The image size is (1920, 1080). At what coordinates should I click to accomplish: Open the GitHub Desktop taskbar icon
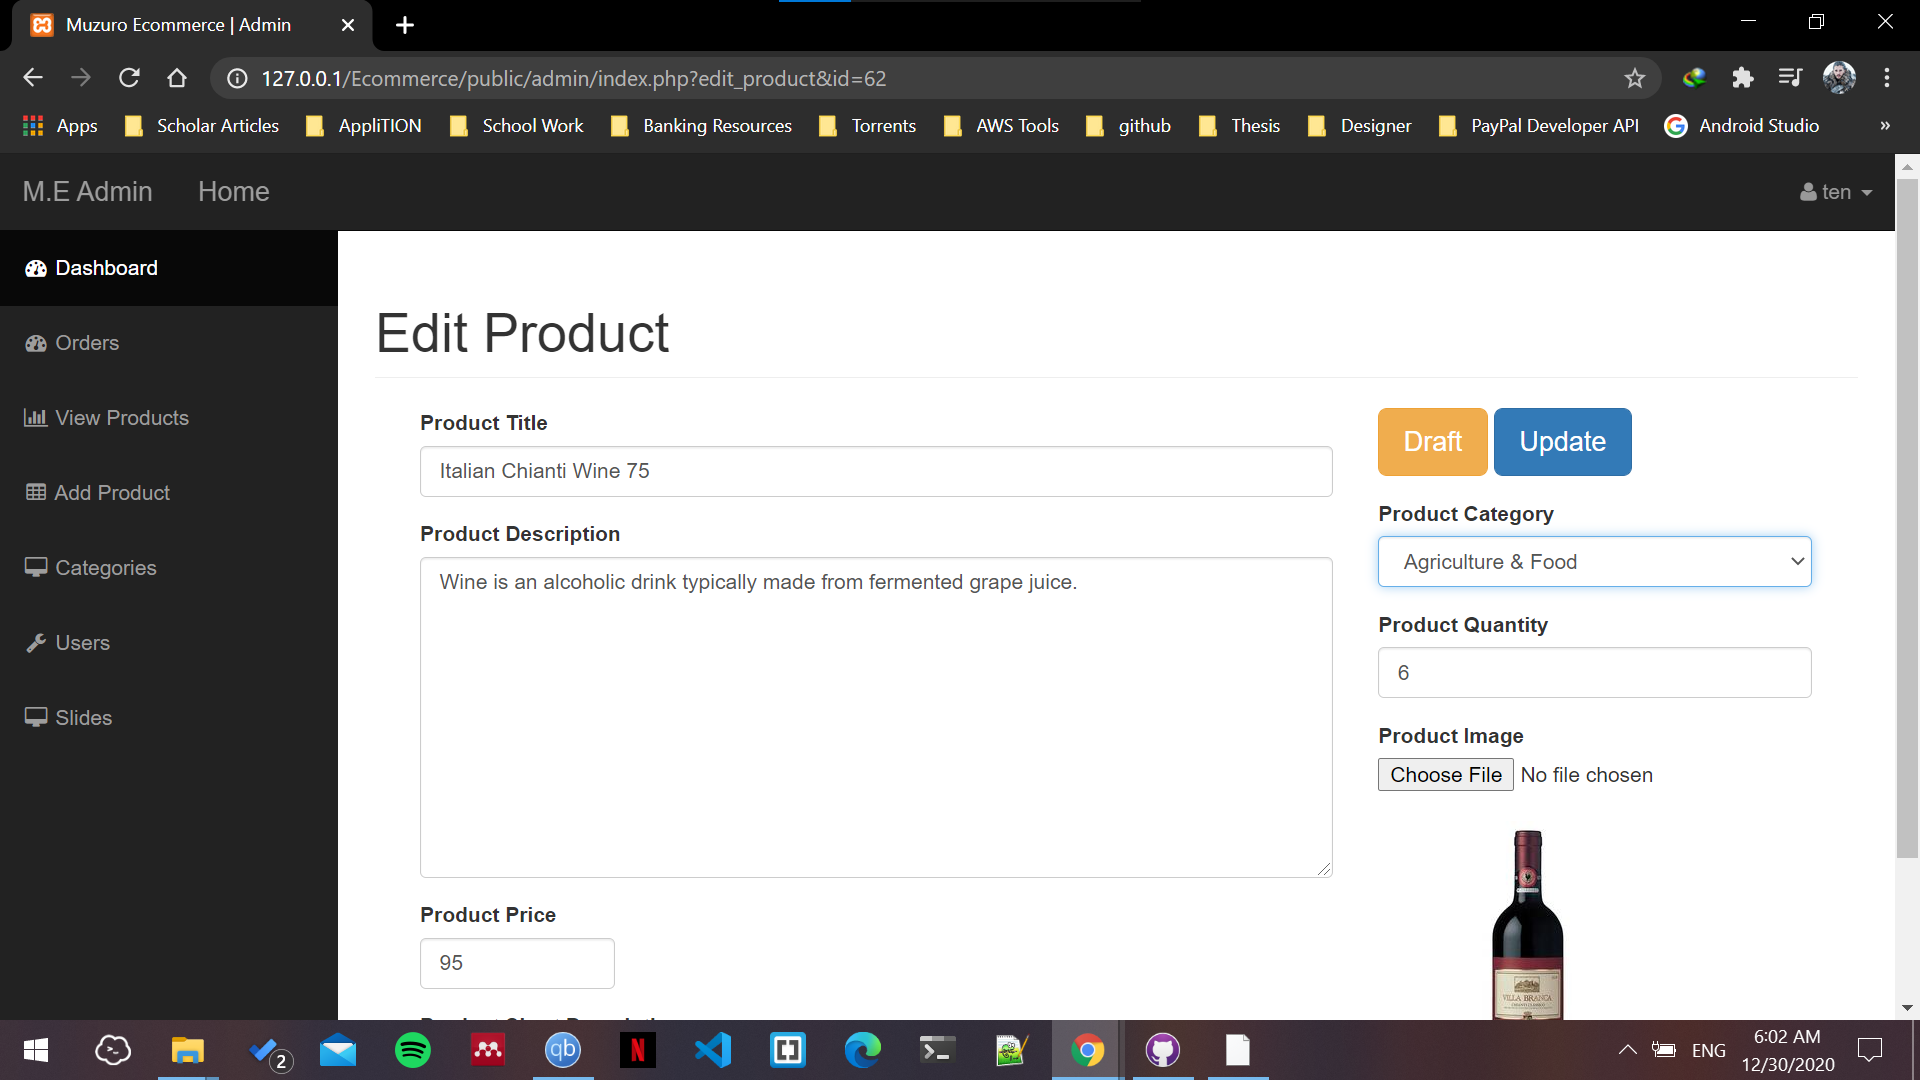(1162, 1050)
